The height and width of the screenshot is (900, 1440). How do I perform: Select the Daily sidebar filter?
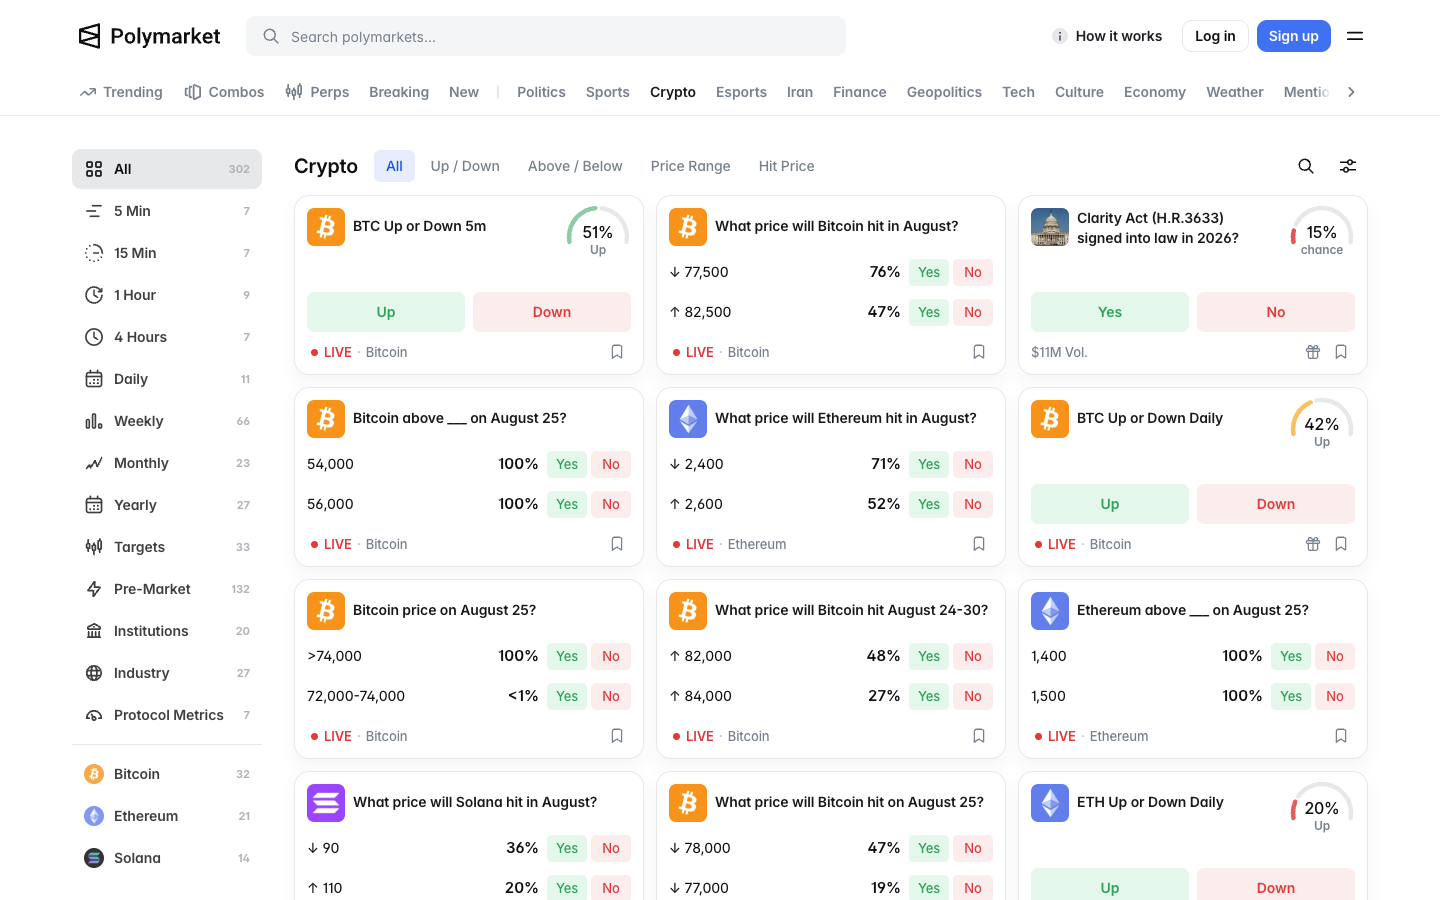[x=167, y=379]
